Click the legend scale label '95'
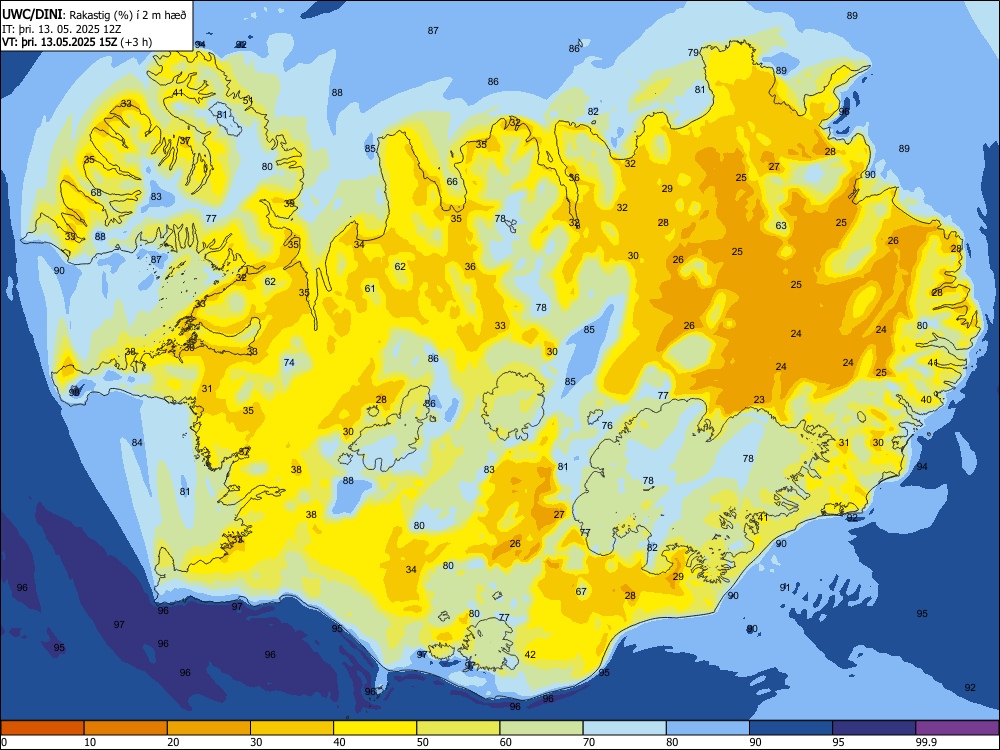1000x750 pixels. [839, 742]
